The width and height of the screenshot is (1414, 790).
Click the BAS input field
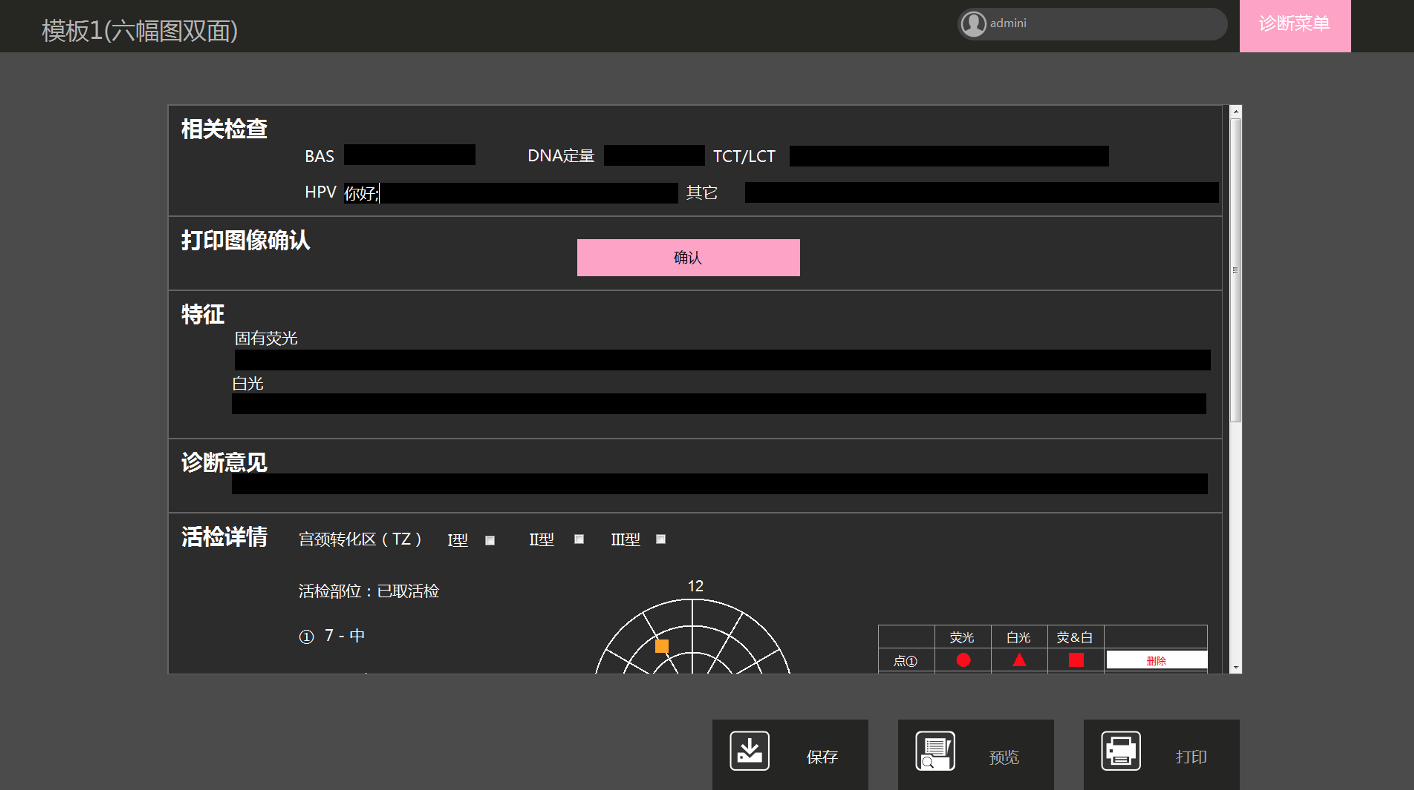[x=410, y=155]
